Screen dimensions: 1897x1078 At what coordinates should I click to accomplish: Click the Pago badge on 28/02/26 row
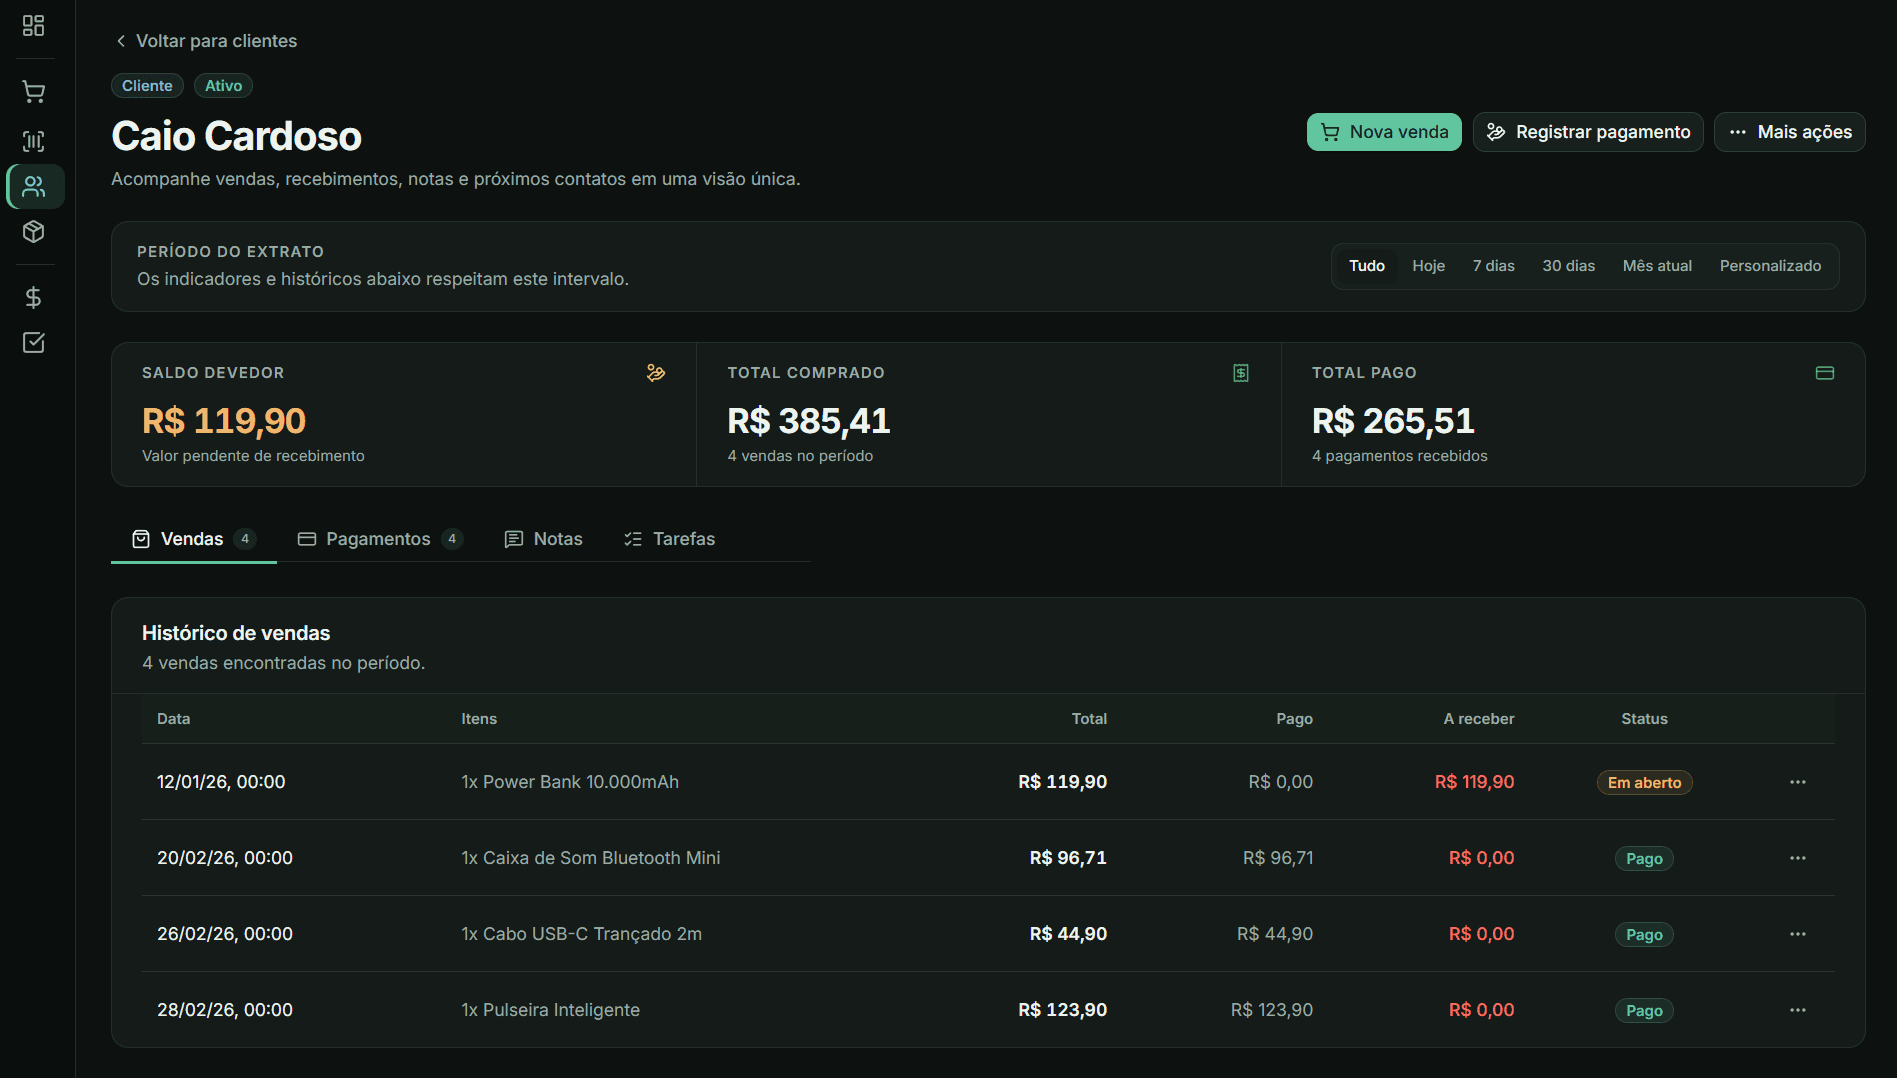tap(1645, 1011)
